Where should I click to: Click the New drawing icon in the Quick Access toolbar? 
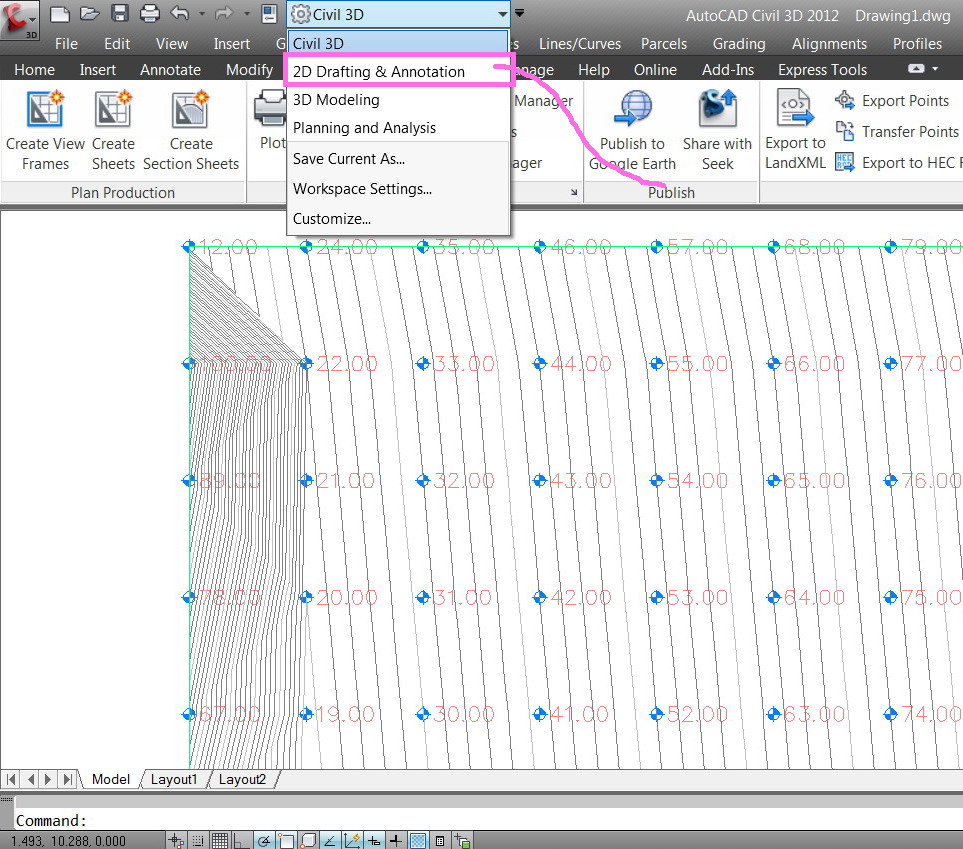(x=59, y=14)
